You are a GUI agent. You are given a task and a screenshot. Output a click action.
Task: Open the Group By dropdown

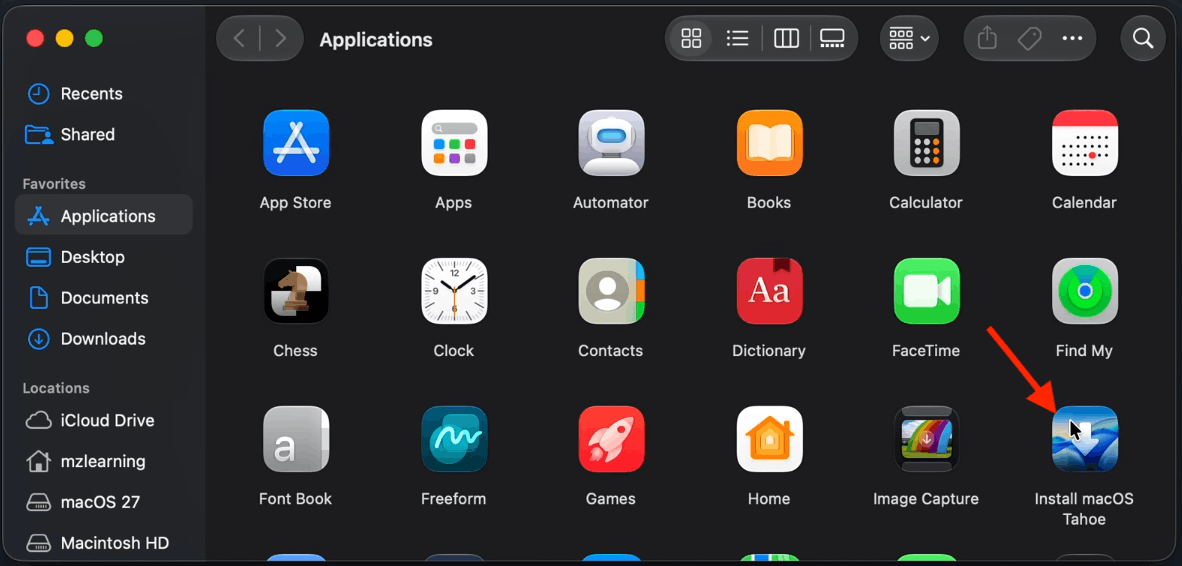909,38
